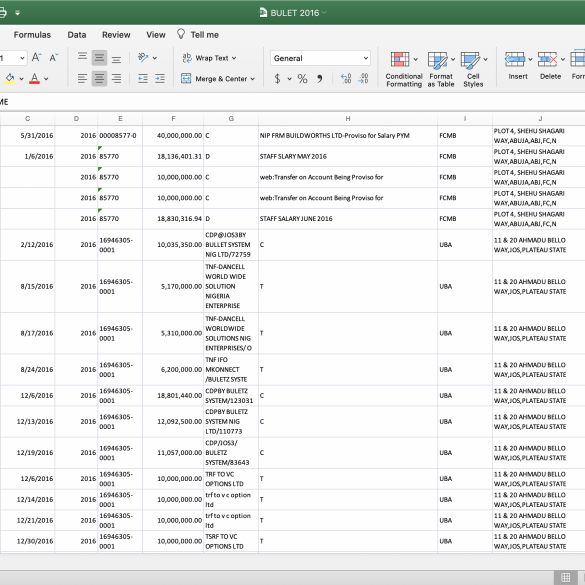Expand currency format dropdown arrow
The image size is (585, 585).
coord(289,79)
